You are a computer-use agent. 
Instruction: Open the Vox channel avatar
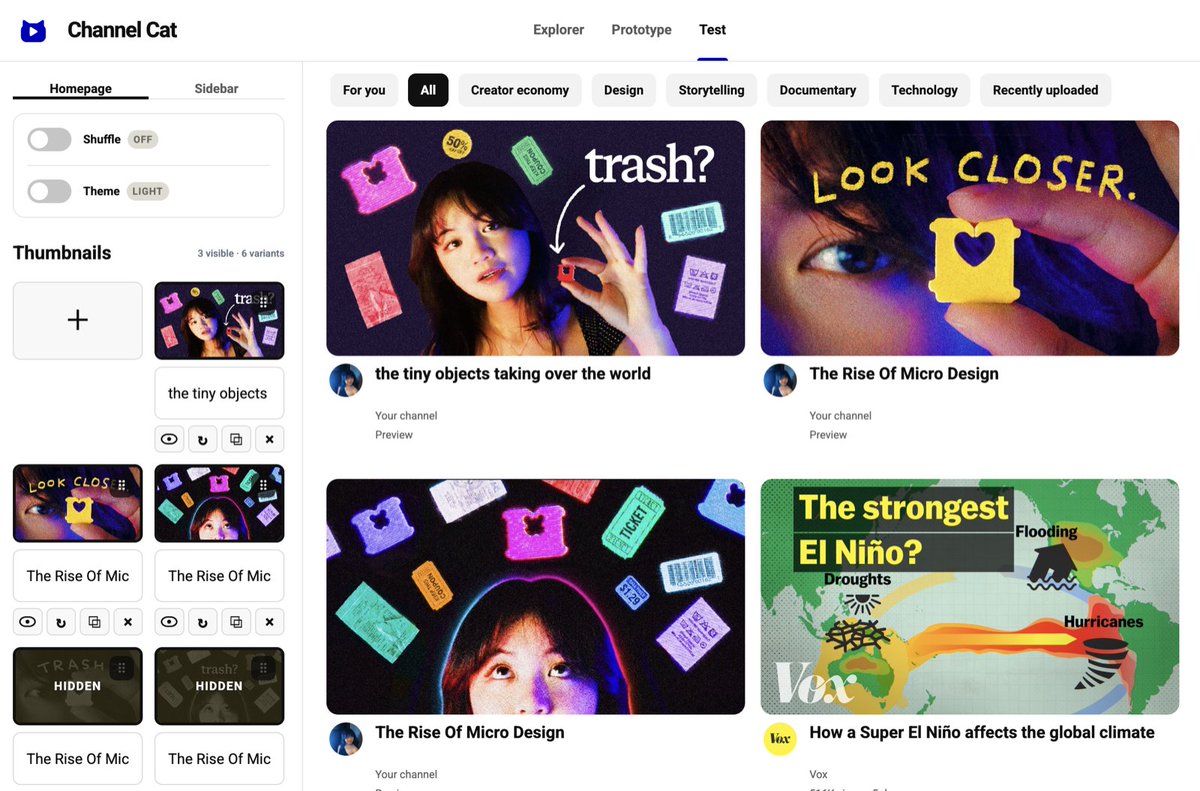point(780,739)
